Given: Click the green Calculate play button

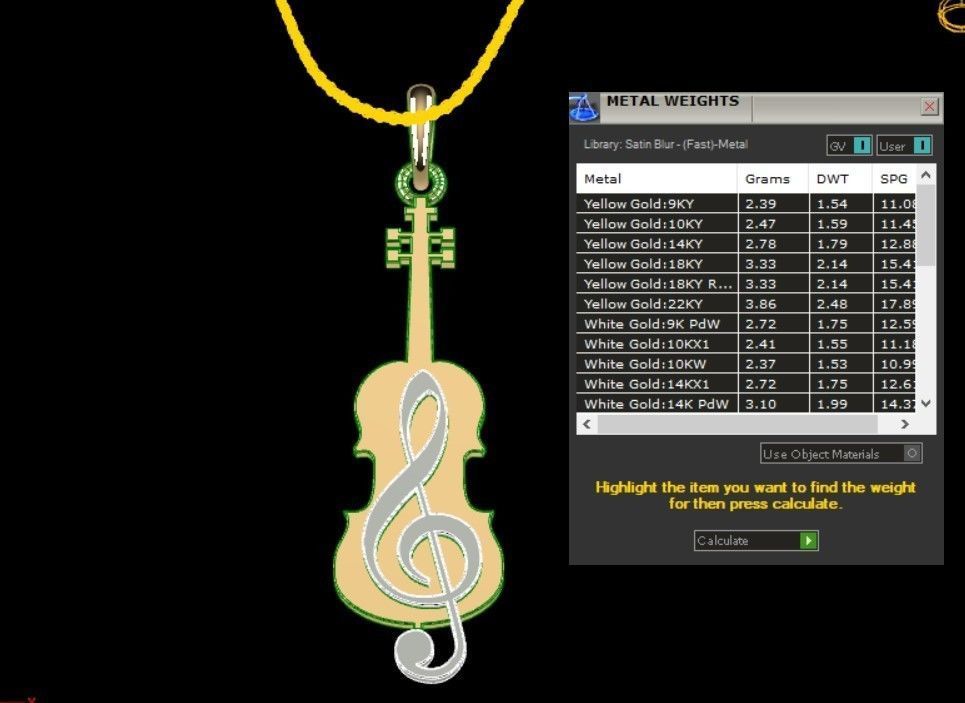Looking at the screenshot, I should (x=808, y=540).
